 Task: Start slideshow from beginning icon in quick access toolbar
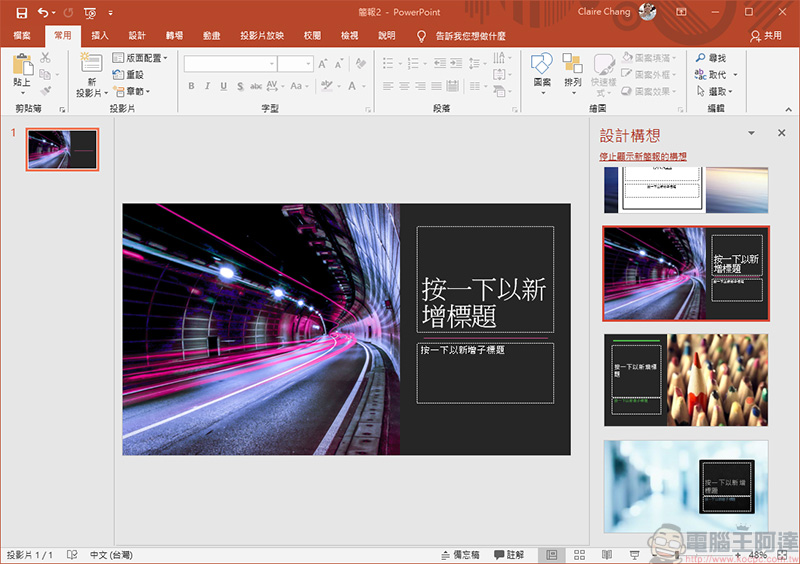coord(90,13)
